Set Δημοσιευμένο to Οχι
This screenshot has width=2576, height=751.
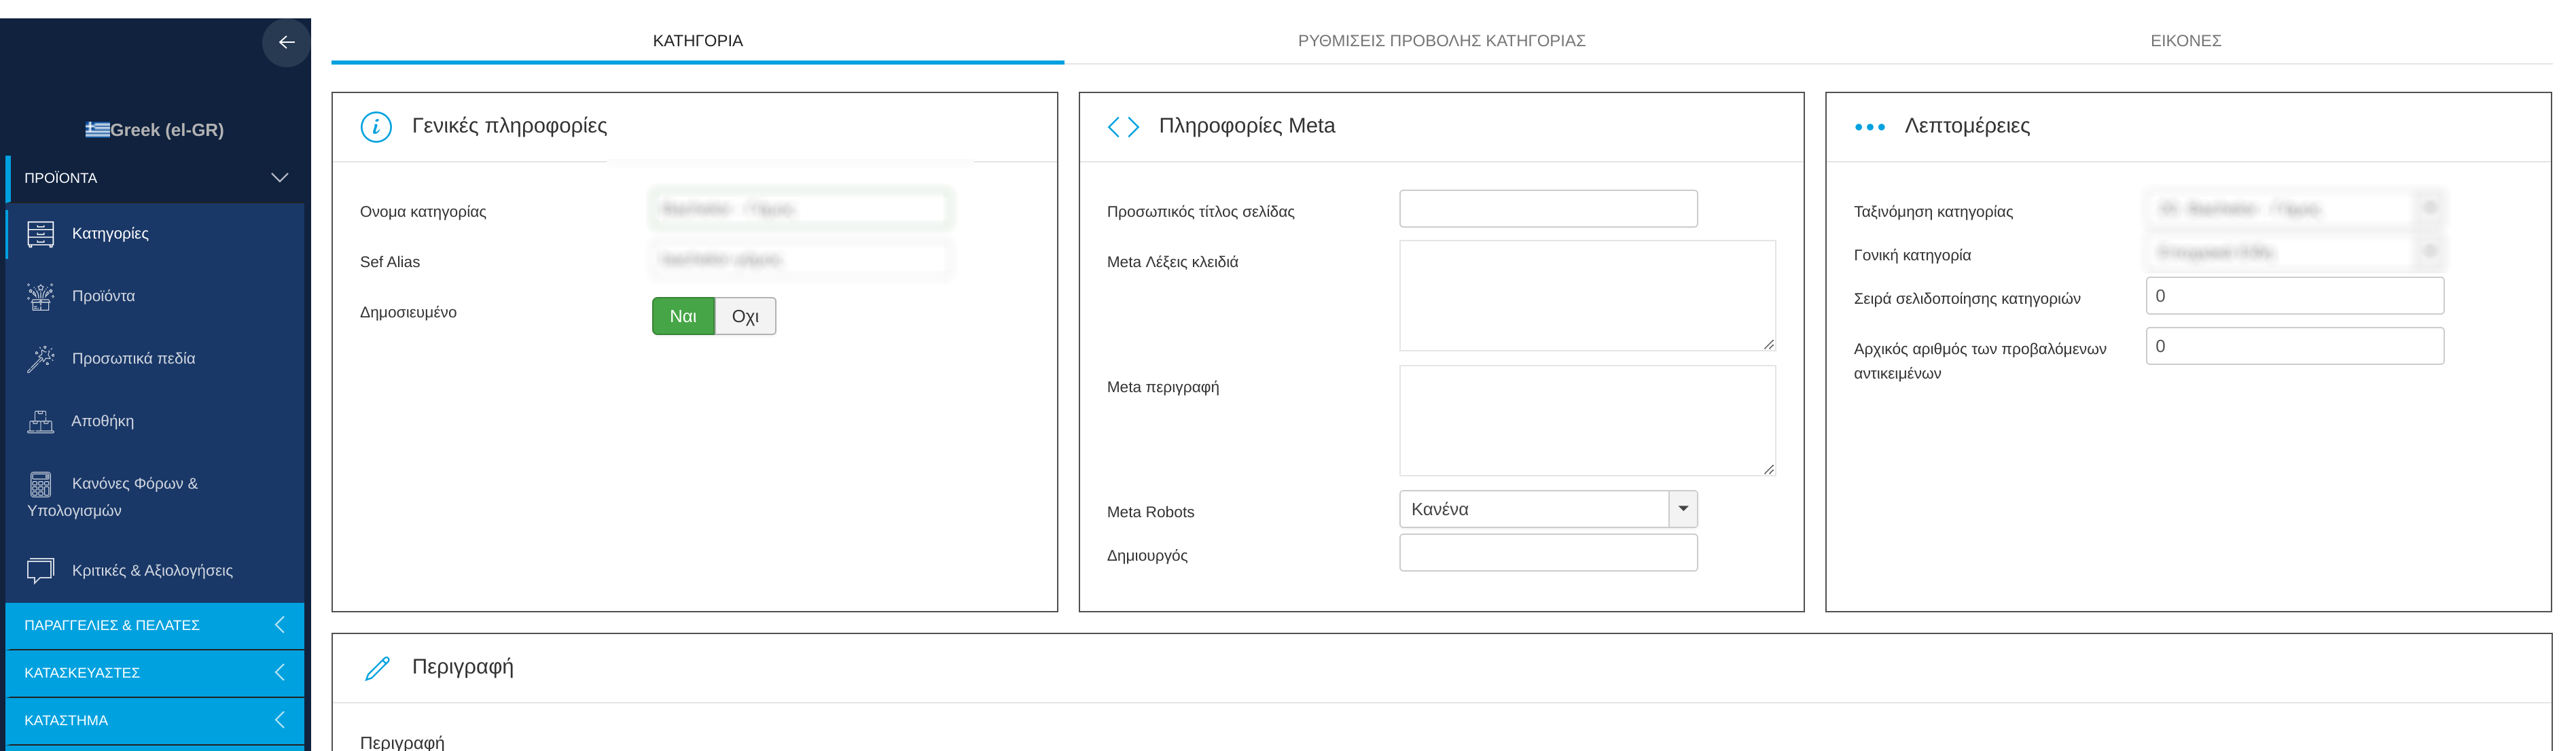pyautogui.click(x=745, y=316)
